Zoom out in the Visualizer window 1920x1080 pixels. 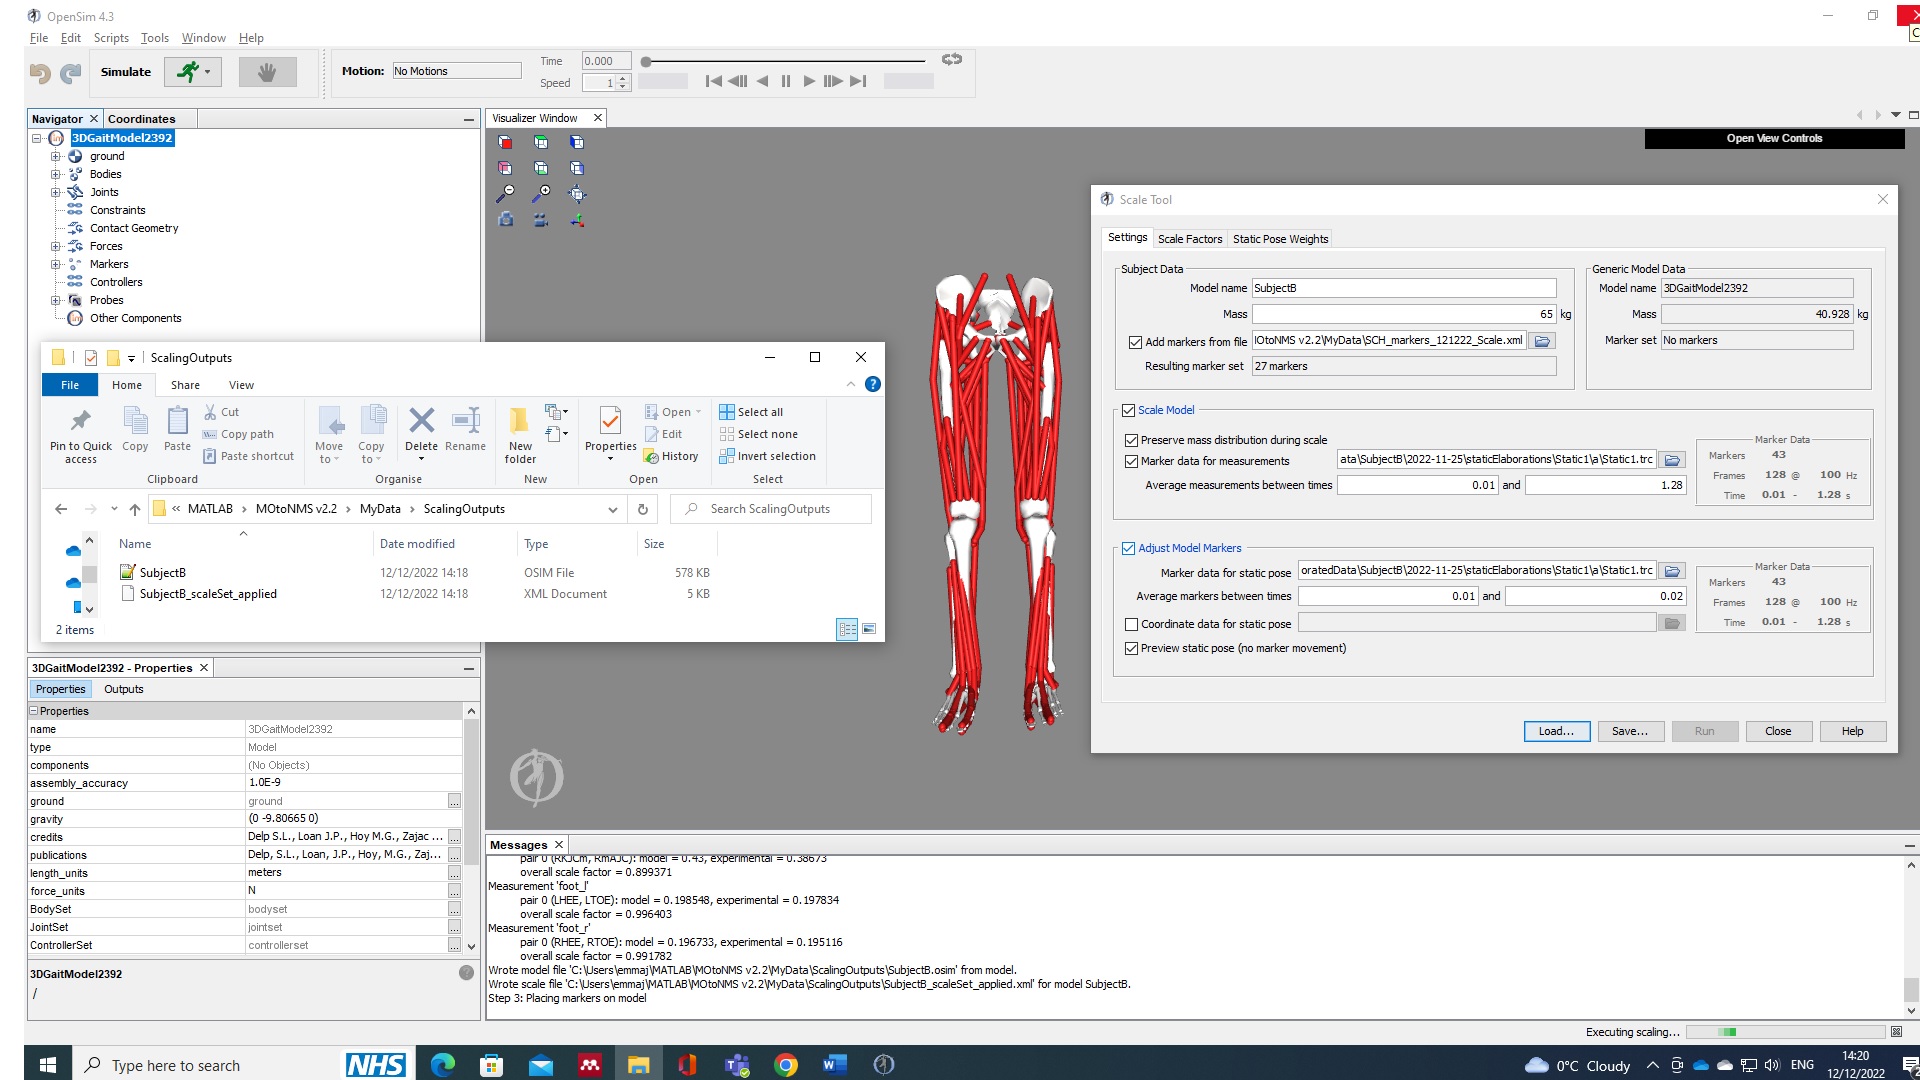click(505, 194)
